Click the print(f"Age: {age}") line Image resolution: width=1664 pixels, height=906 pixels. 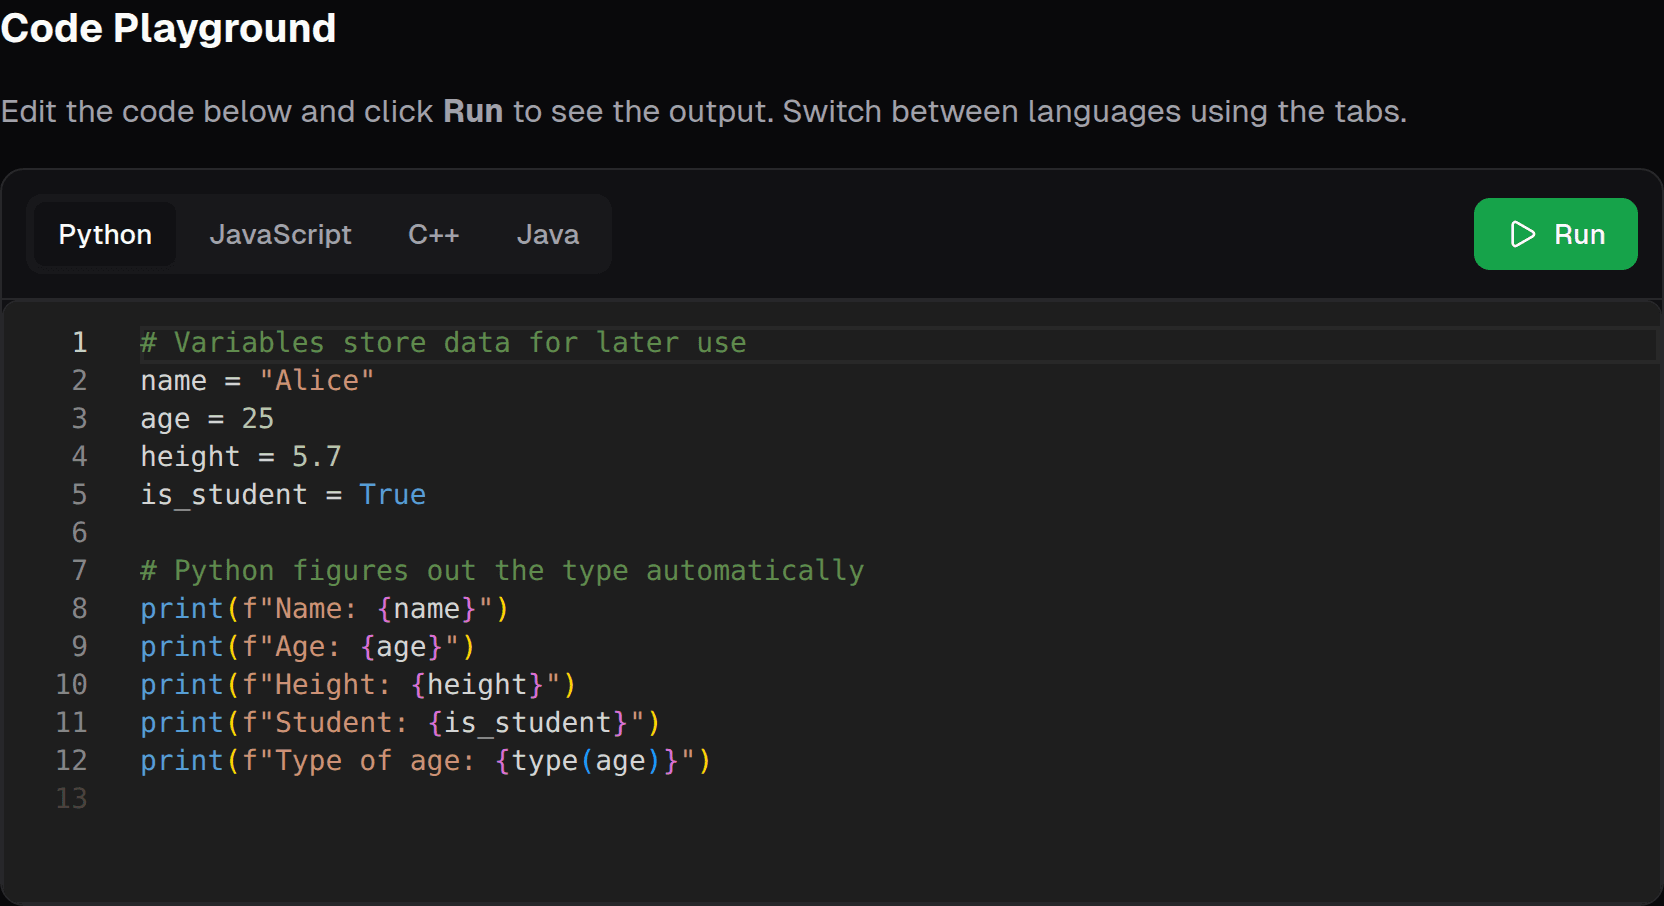308,647
